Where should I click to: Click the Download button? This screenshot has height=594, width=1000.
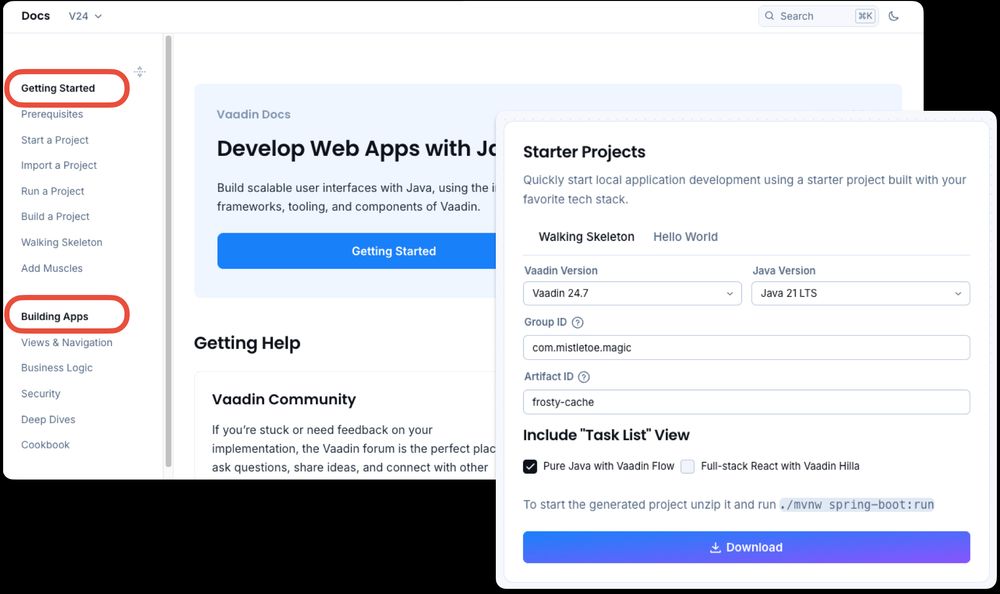tap(746, 547)
